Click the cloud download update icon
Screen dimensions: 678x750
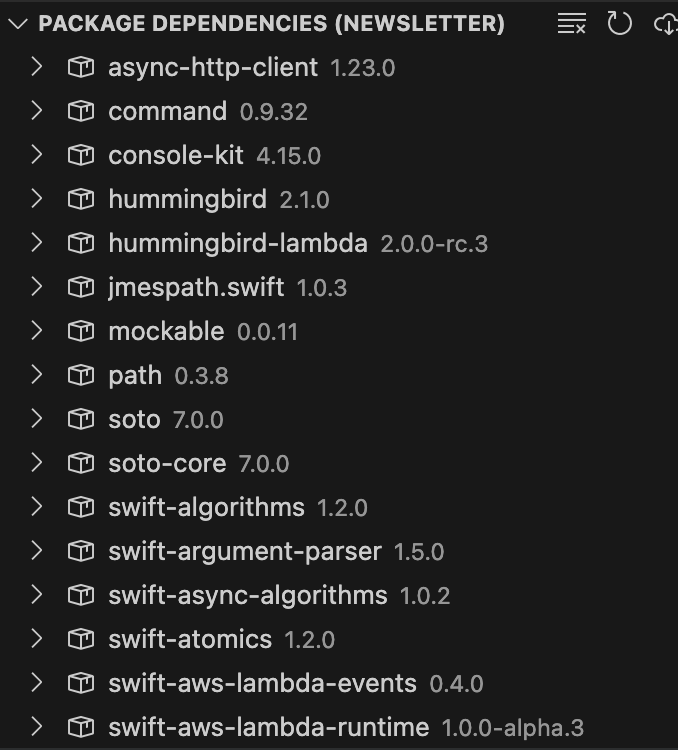pyautogui.click(x=666, y=24)
